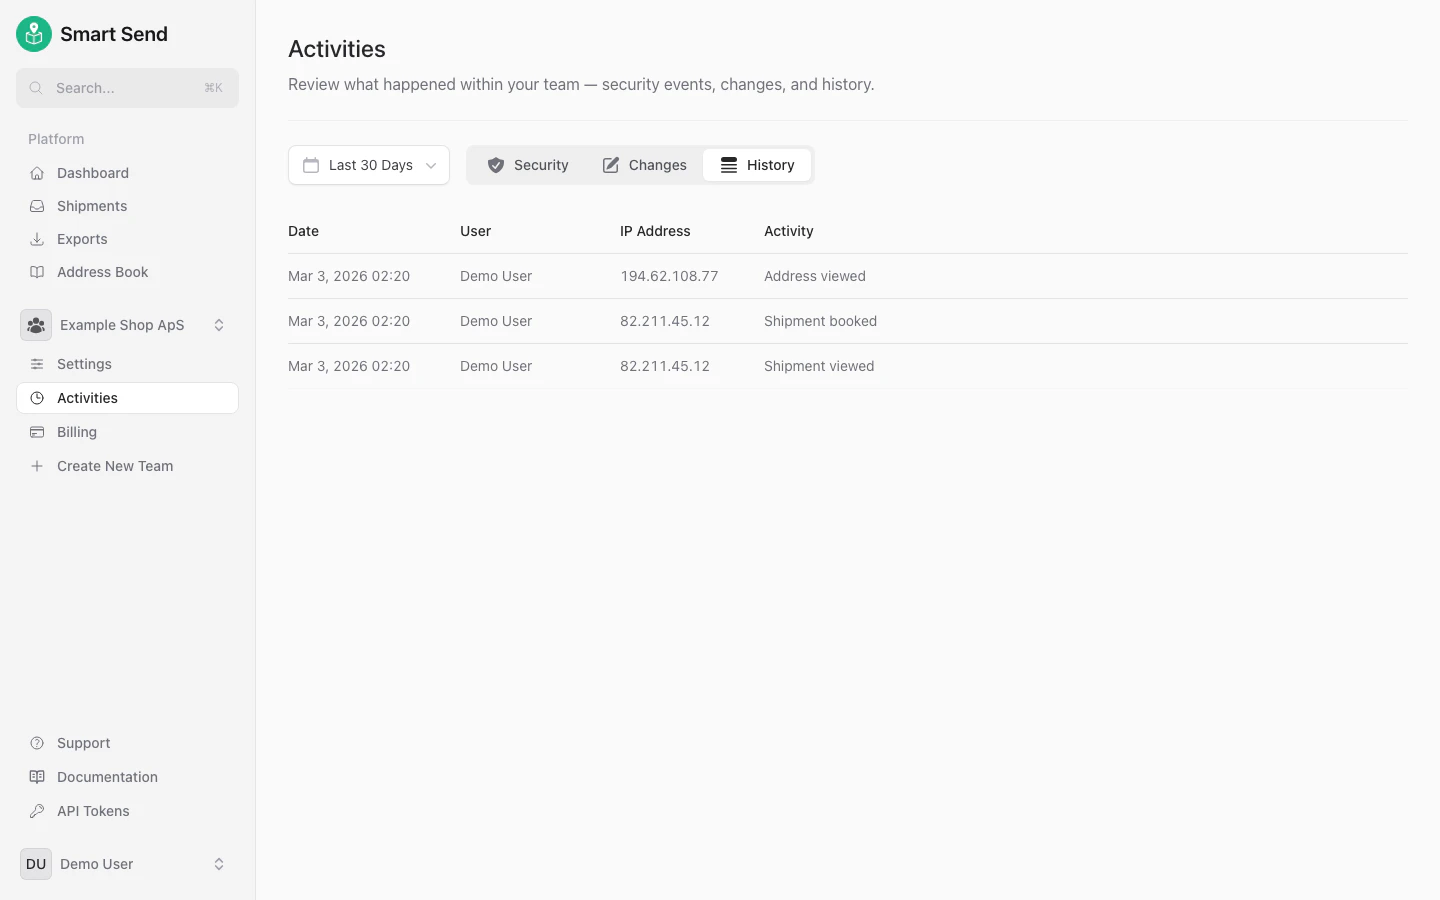Click the Support help icon

pyautogui.click(x=36, y=743)
